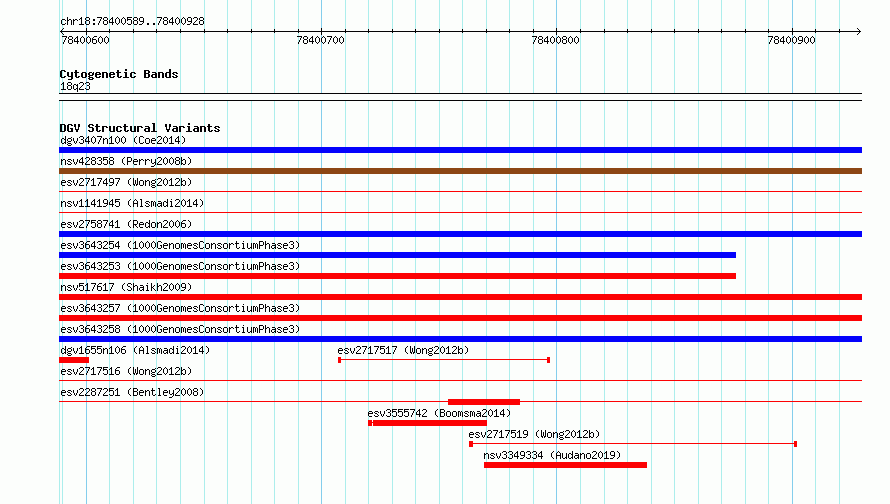Viewport: 890px width, 504px height.
Task: Click the blue bar of esv2758741
Action: (460, 234)
